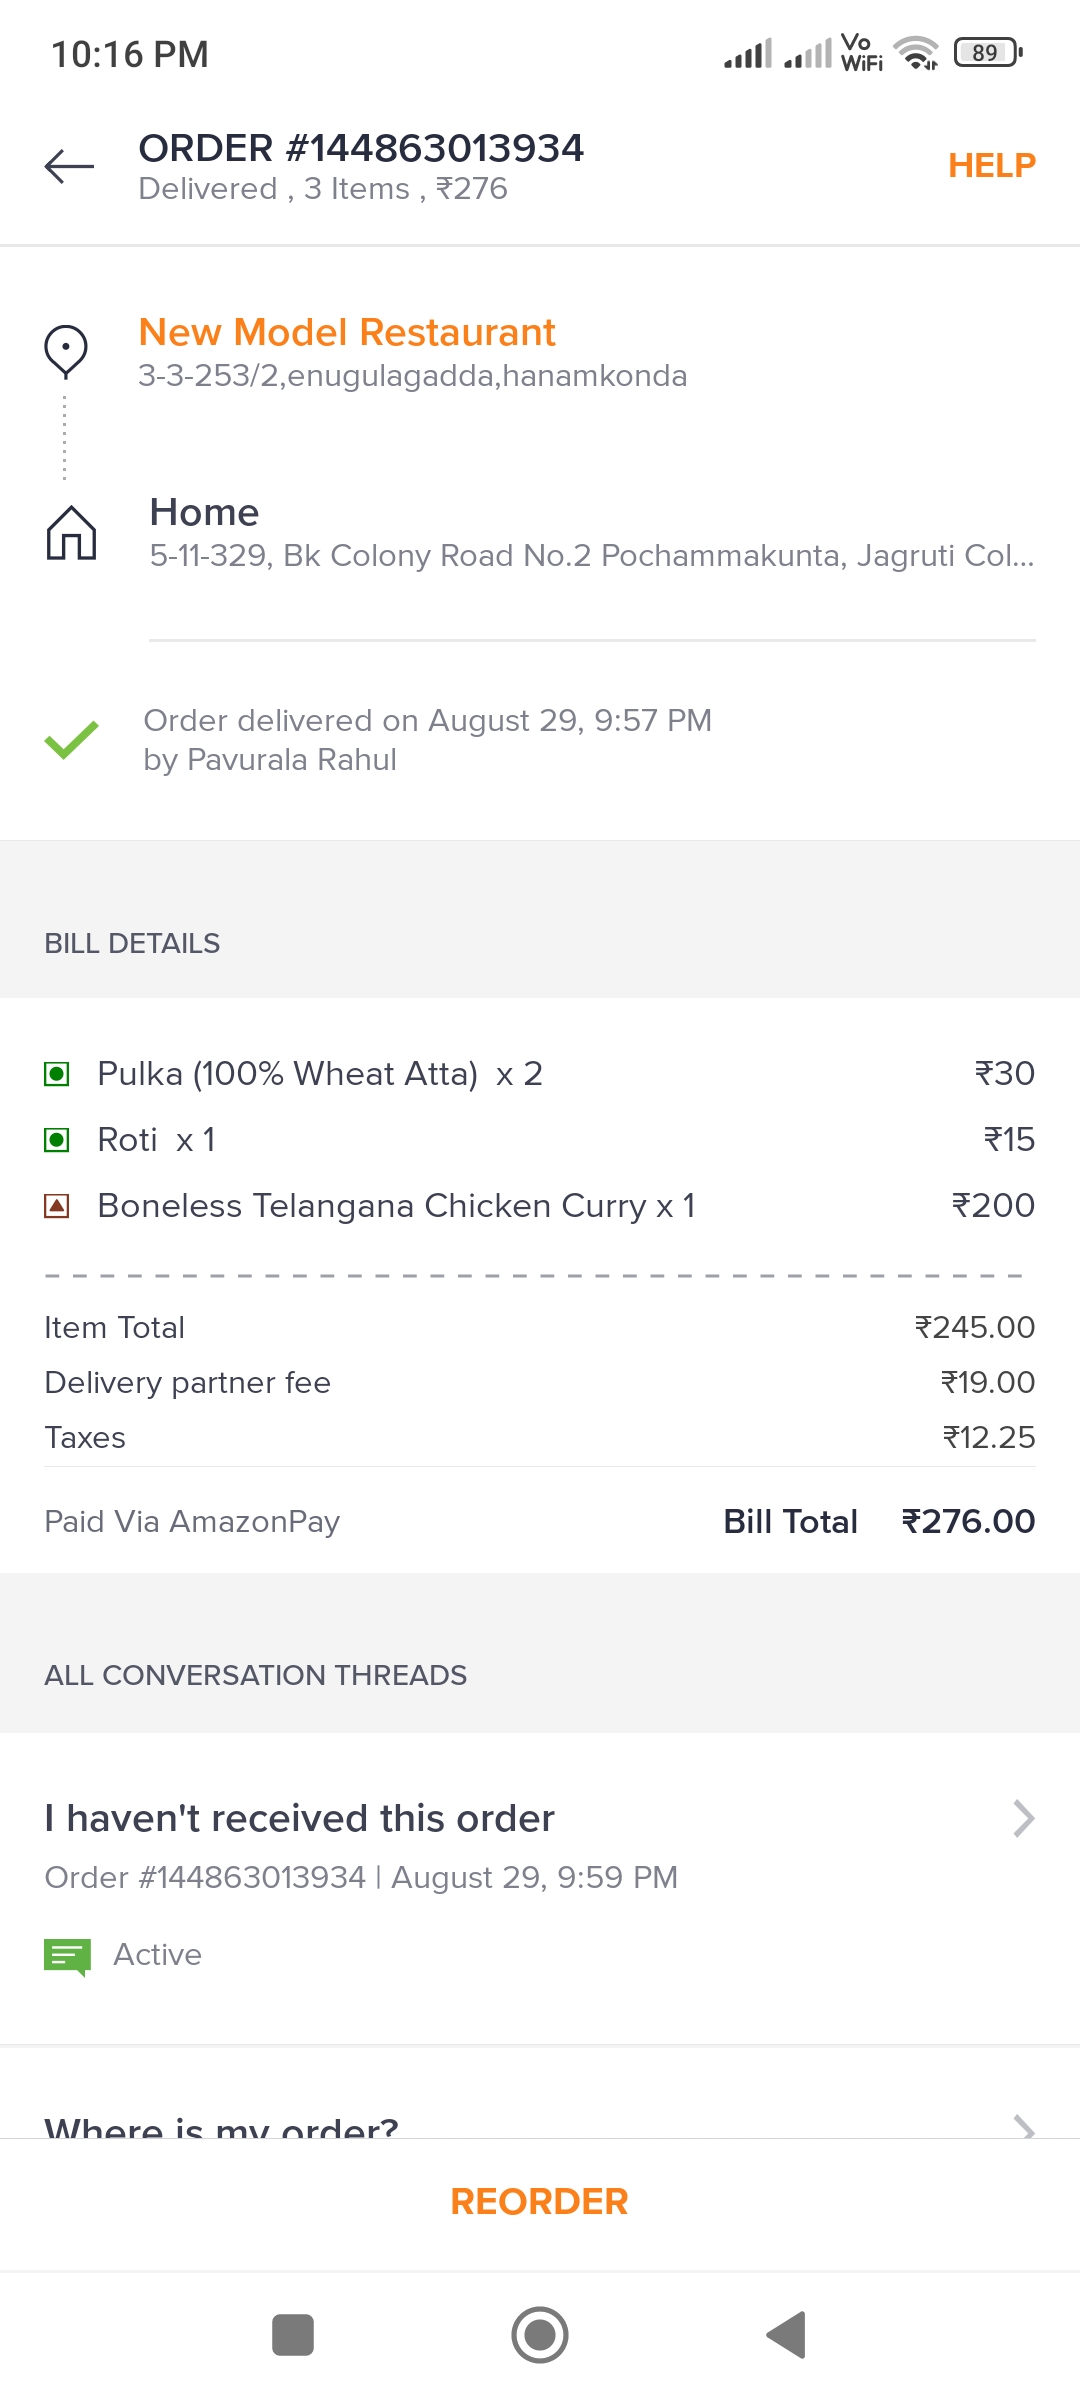Open the "Where is my order?" thread
The height and width of the screenshot is (2400, 1080).
click(x=222, y=2126)
